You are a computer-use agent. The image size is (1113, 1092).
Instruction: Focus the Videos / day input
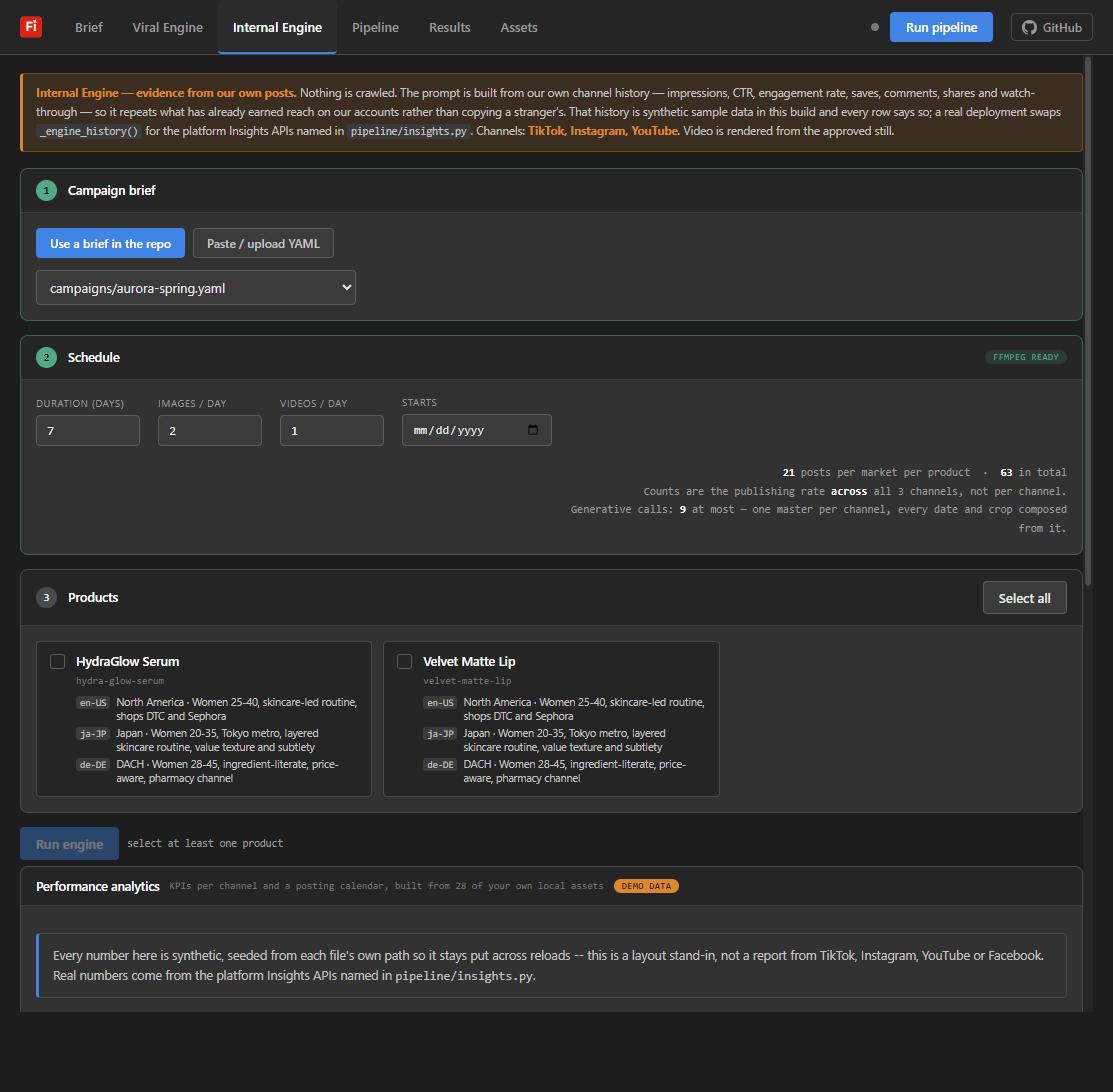(x=332, y=430)
